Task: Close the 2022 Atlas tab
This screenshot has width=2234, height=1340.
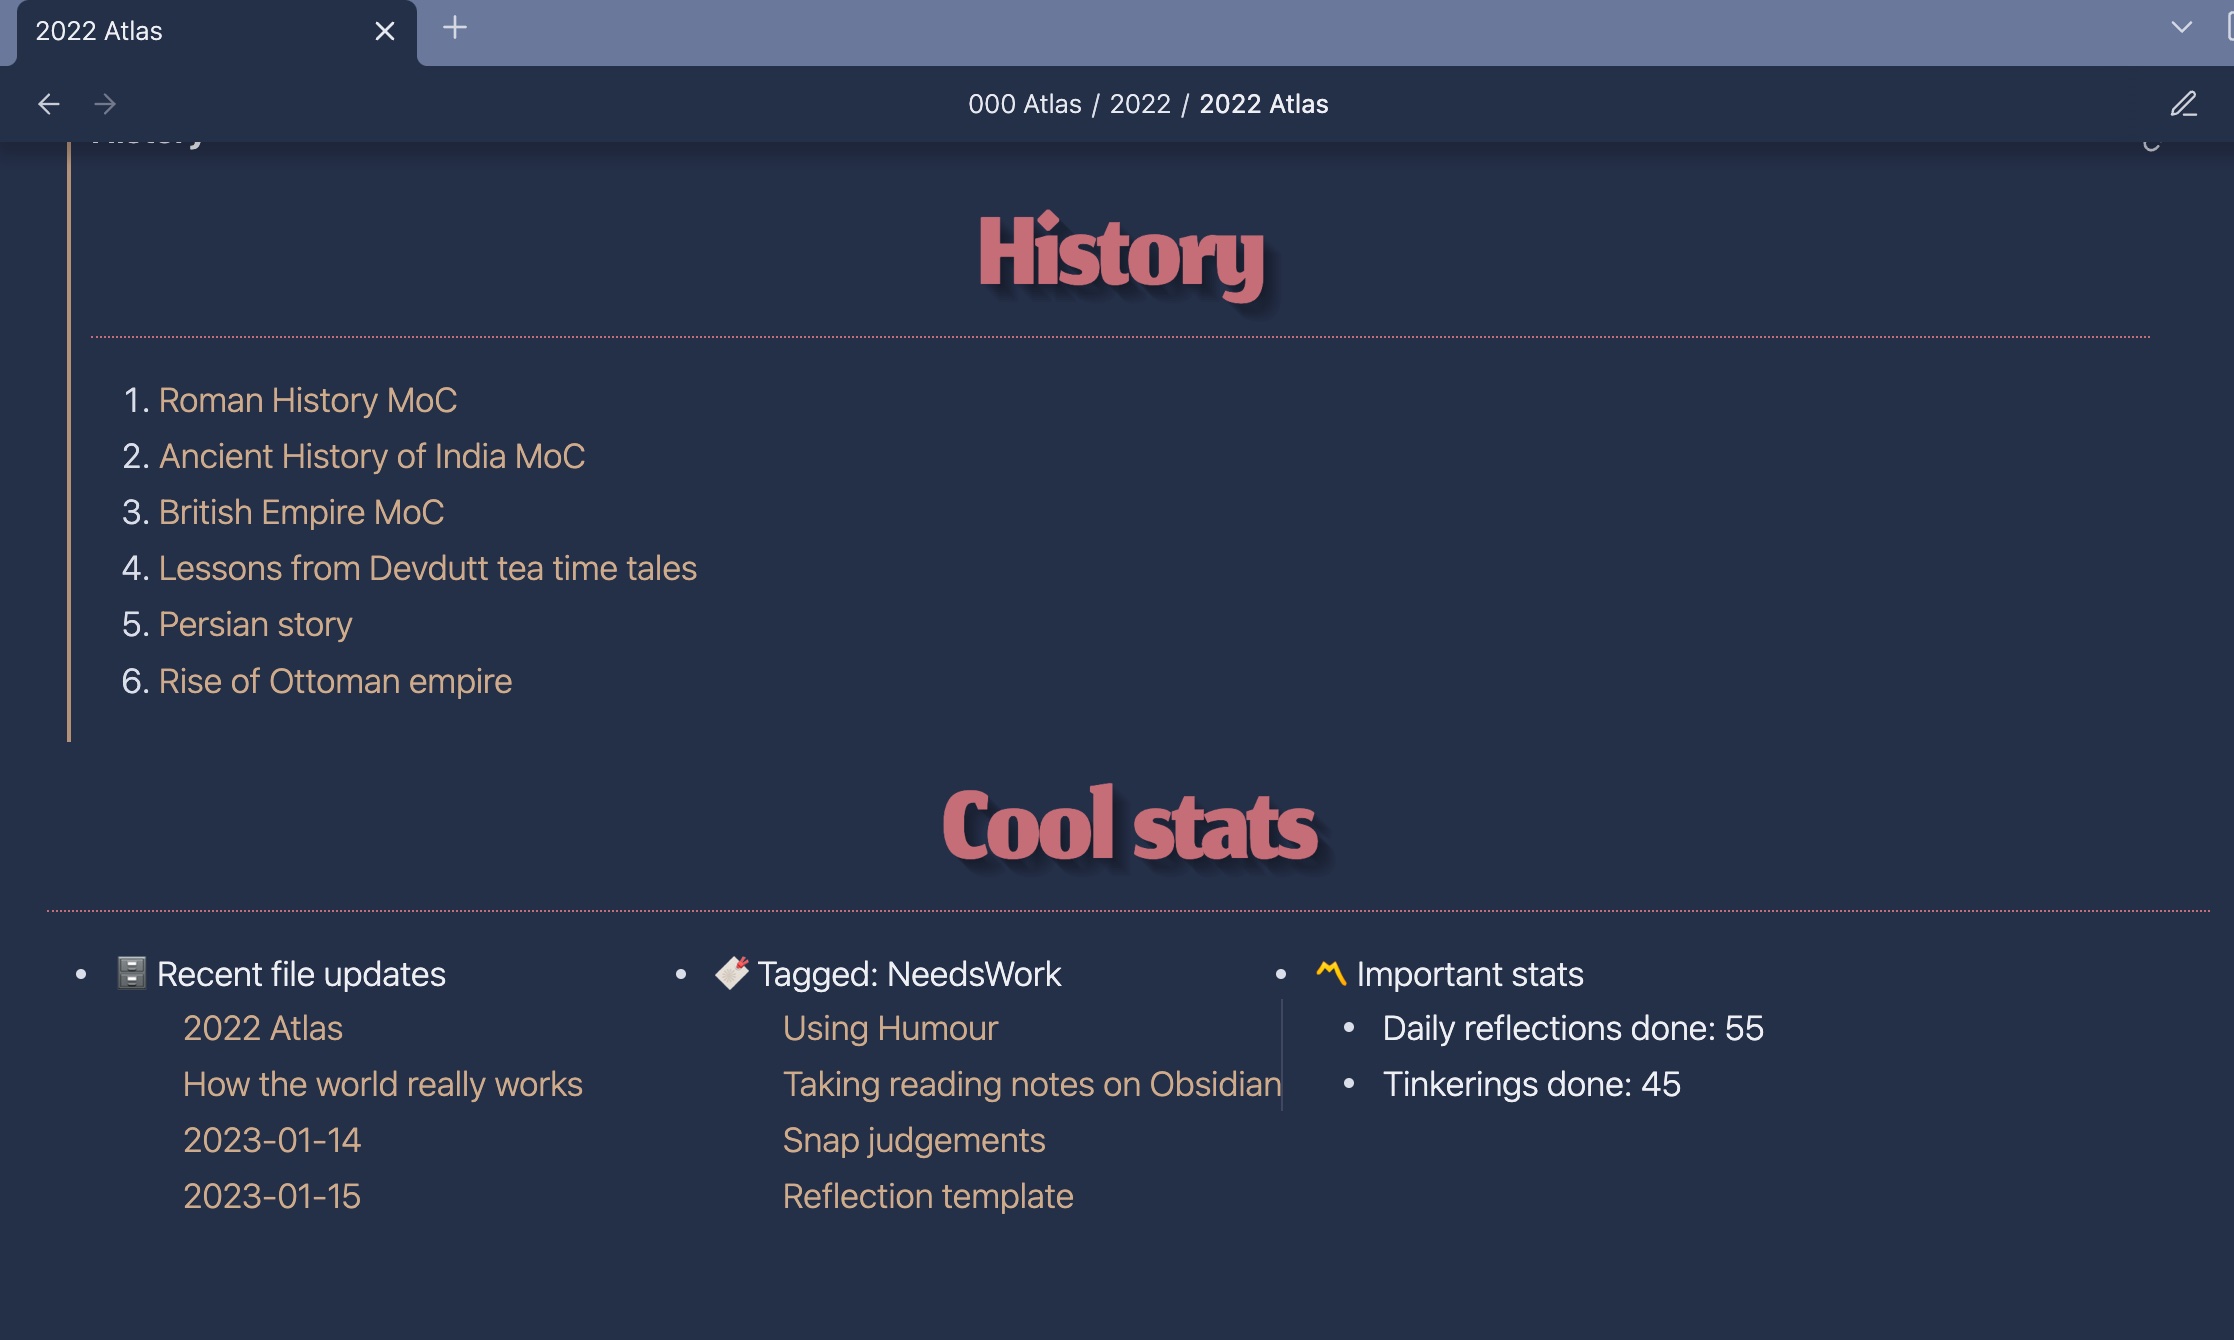Action: [385, 31]
